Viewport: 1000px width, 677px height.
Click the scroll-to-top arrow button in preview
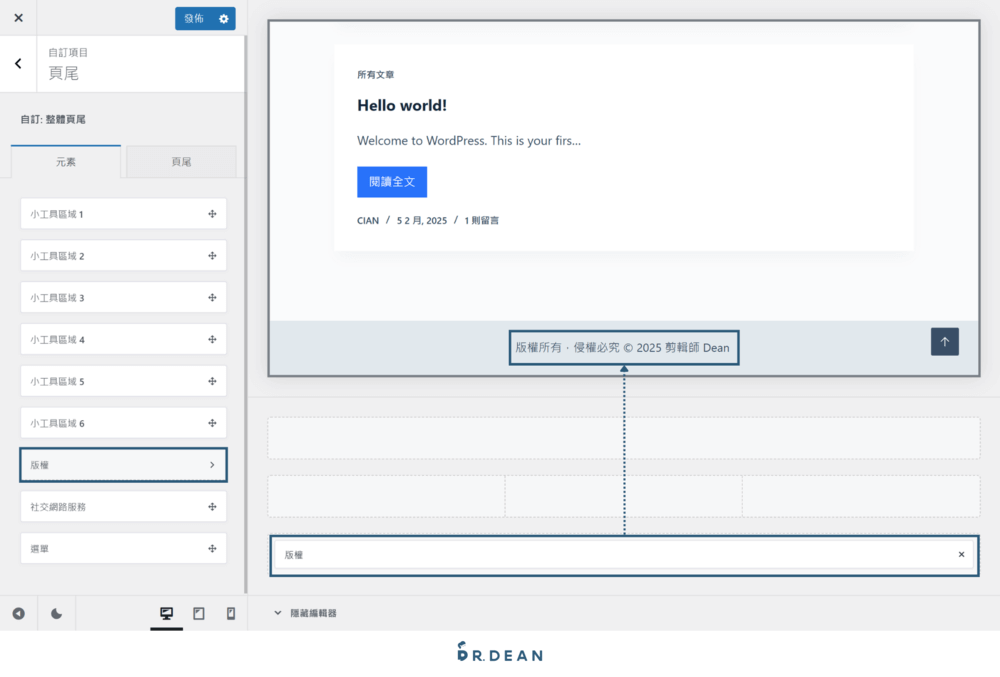[945, 341]
